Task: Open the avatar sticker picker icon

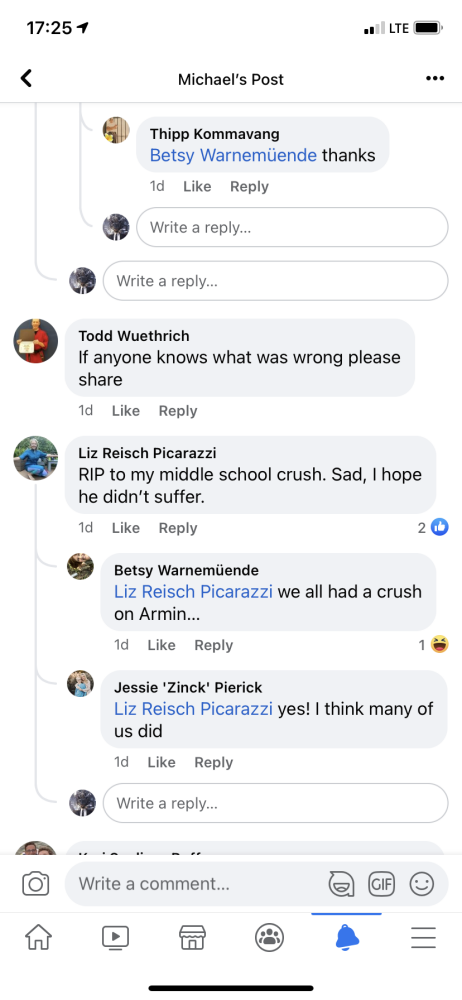Action: tap(341, 884)
